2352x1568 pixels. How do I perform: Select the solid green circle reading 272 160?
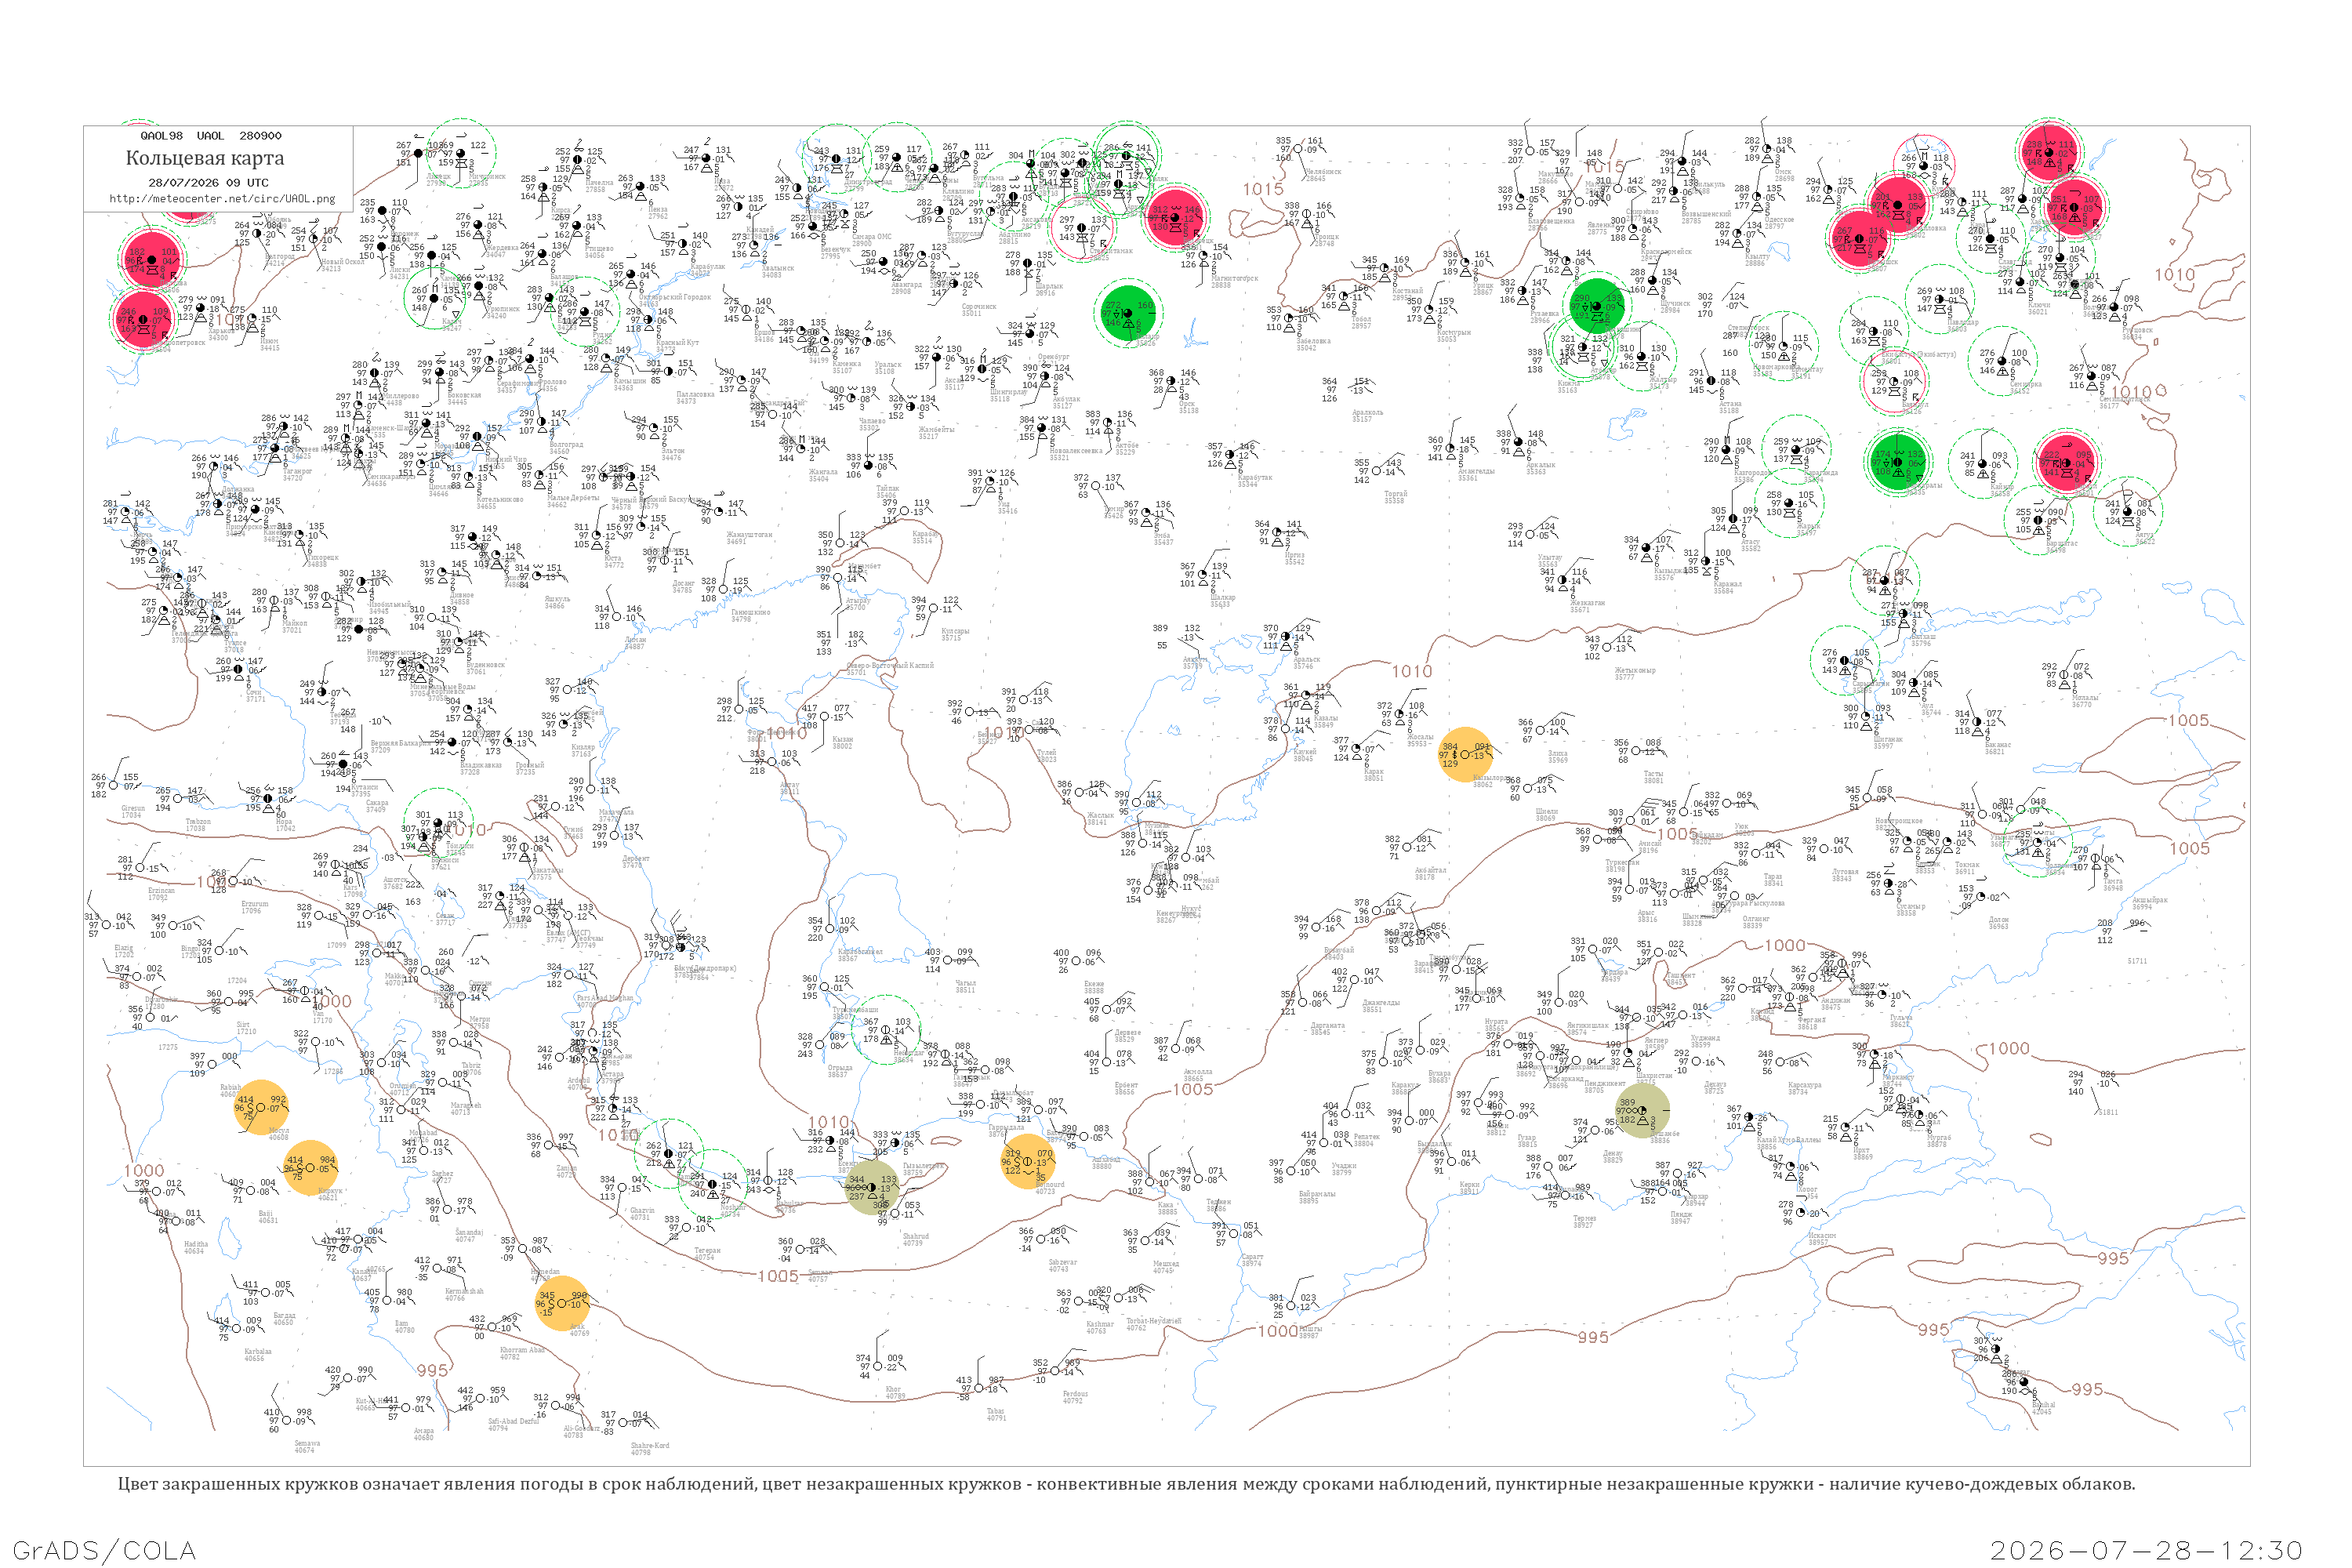click(x=1128, y=314)
